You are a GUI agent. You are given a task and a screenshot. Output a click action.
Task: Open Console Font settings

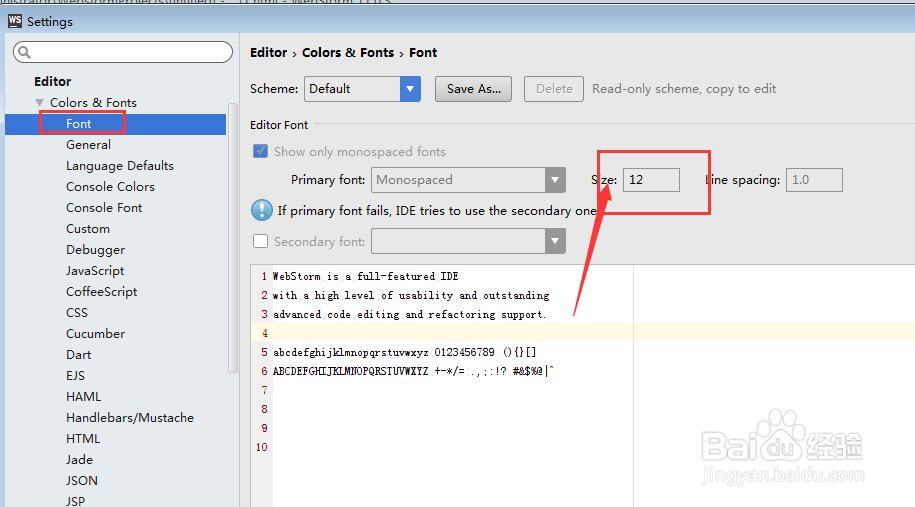(x=104, y=208)
